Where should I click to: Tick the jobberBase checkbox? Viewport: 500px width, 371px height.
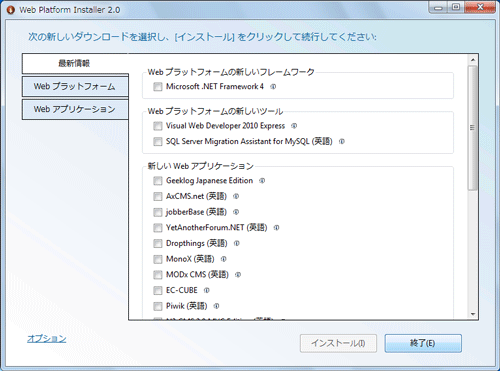click(x=158, y=212)
